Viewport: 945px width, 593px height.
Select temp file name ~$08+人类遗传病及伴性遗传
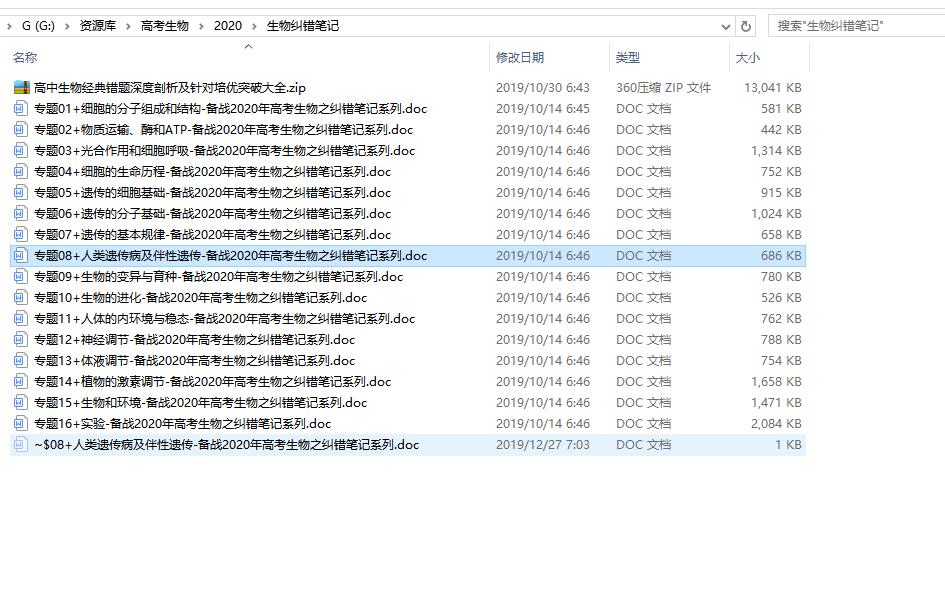[226, 445]
